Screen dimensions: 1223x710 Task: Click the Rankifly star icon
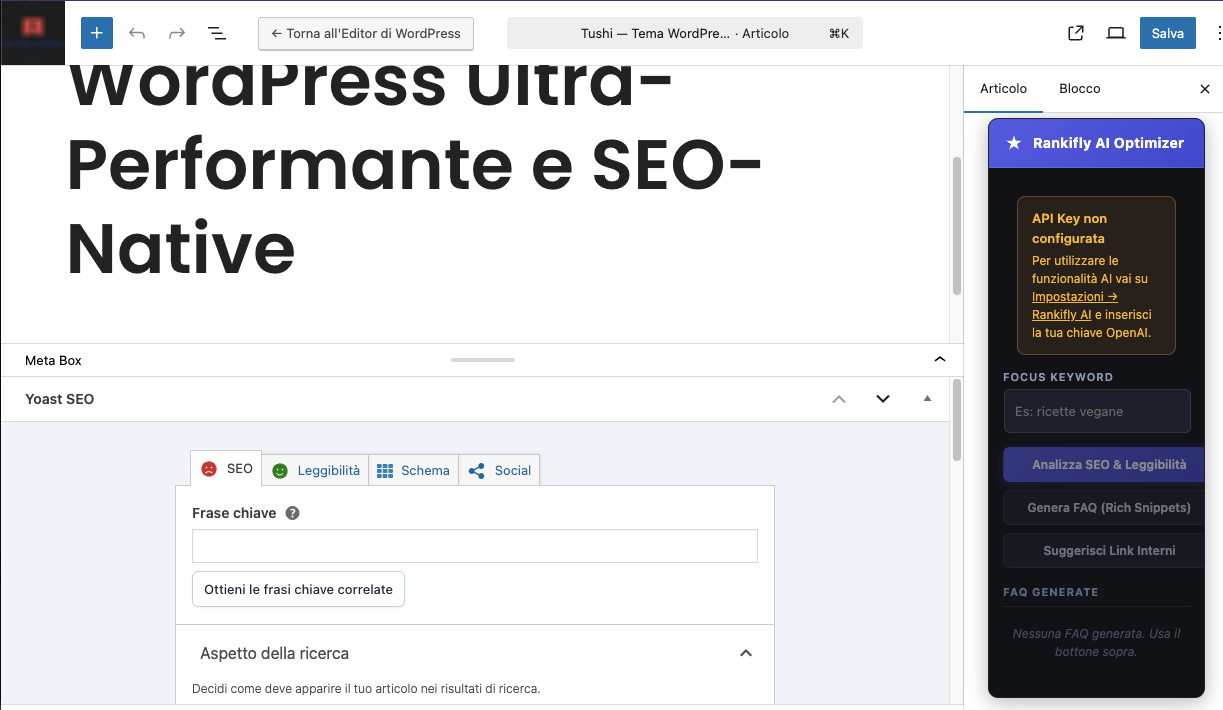point(1013,143)
